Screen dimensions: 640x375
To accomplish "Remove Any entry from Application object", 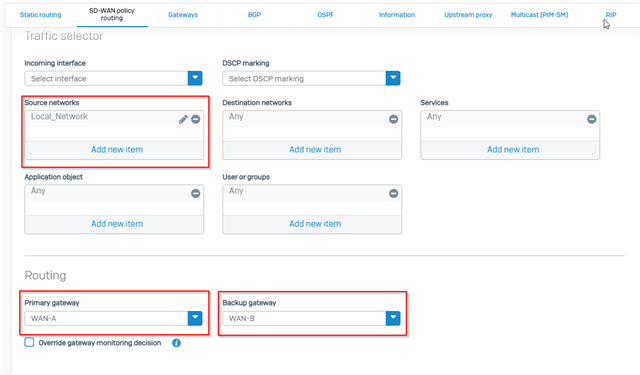I will pyautogui.click(x=196, y=193).
